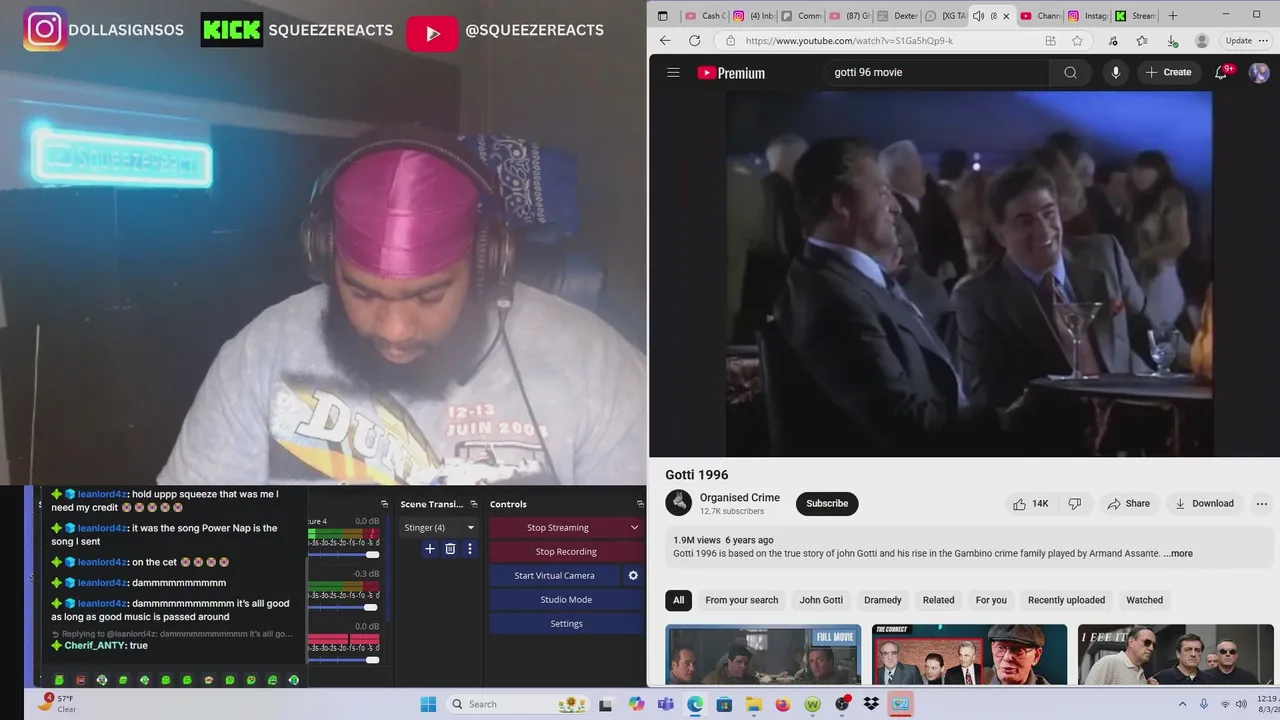Switch to the Cash C browser tab

point(704,16)
